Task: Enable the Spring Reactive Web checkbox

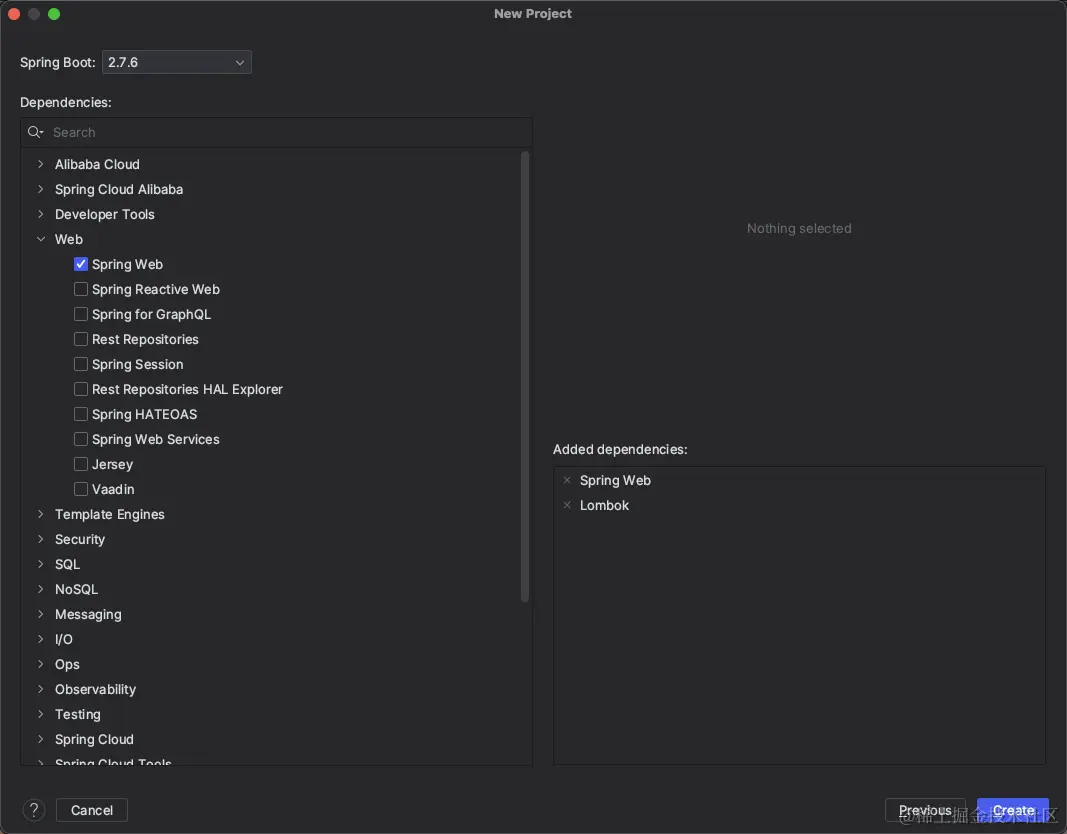Action: click(x=81, y=289)
